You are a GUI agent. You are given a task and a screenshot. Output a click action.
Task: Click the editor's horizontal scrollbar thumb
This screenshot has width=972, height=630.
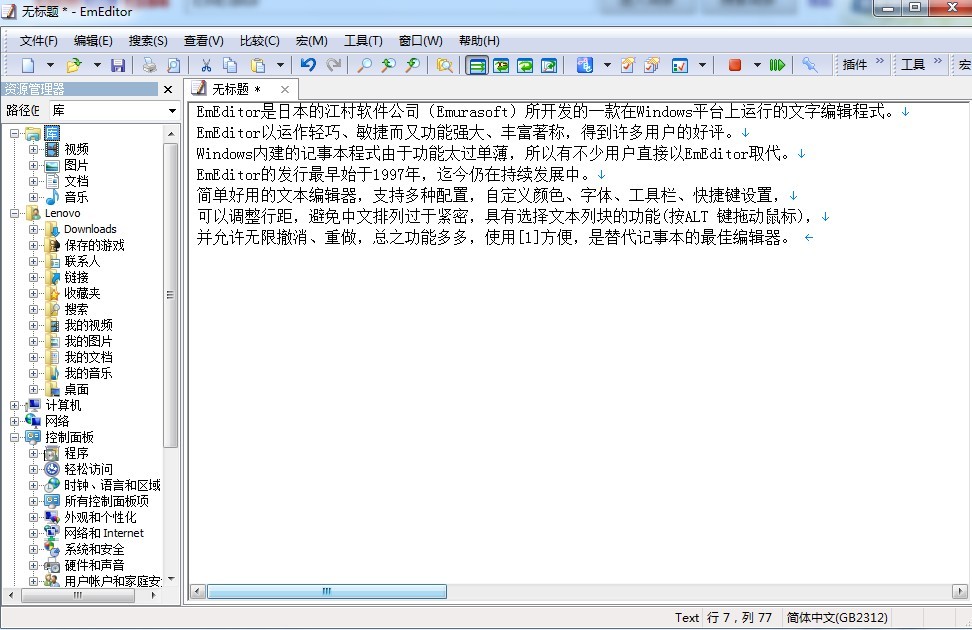(x=327, y=592)
